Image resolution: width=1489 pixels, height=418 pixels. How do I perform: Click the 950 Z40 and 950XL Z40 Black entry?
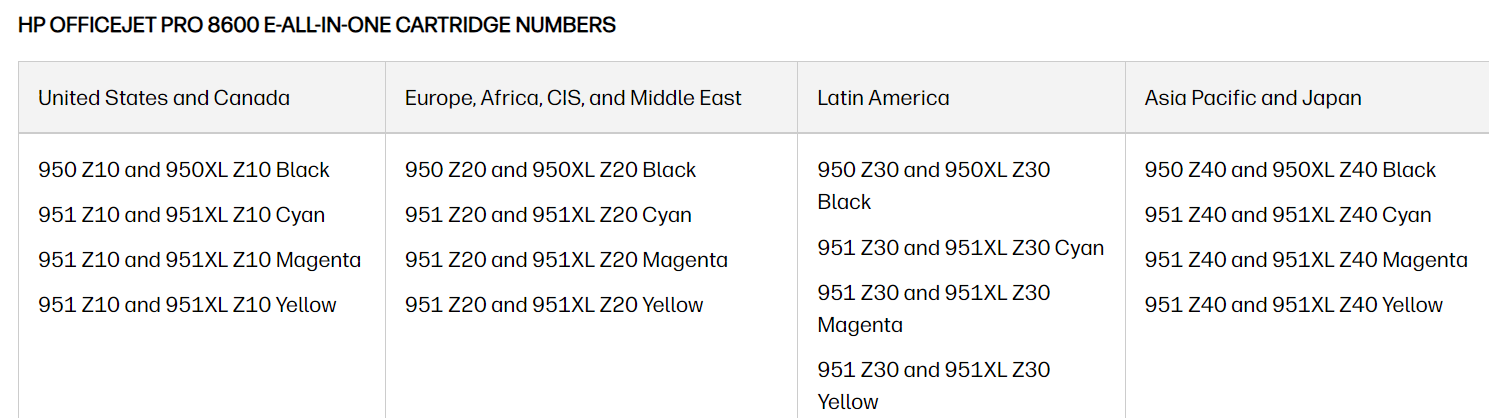(1290, 170)
